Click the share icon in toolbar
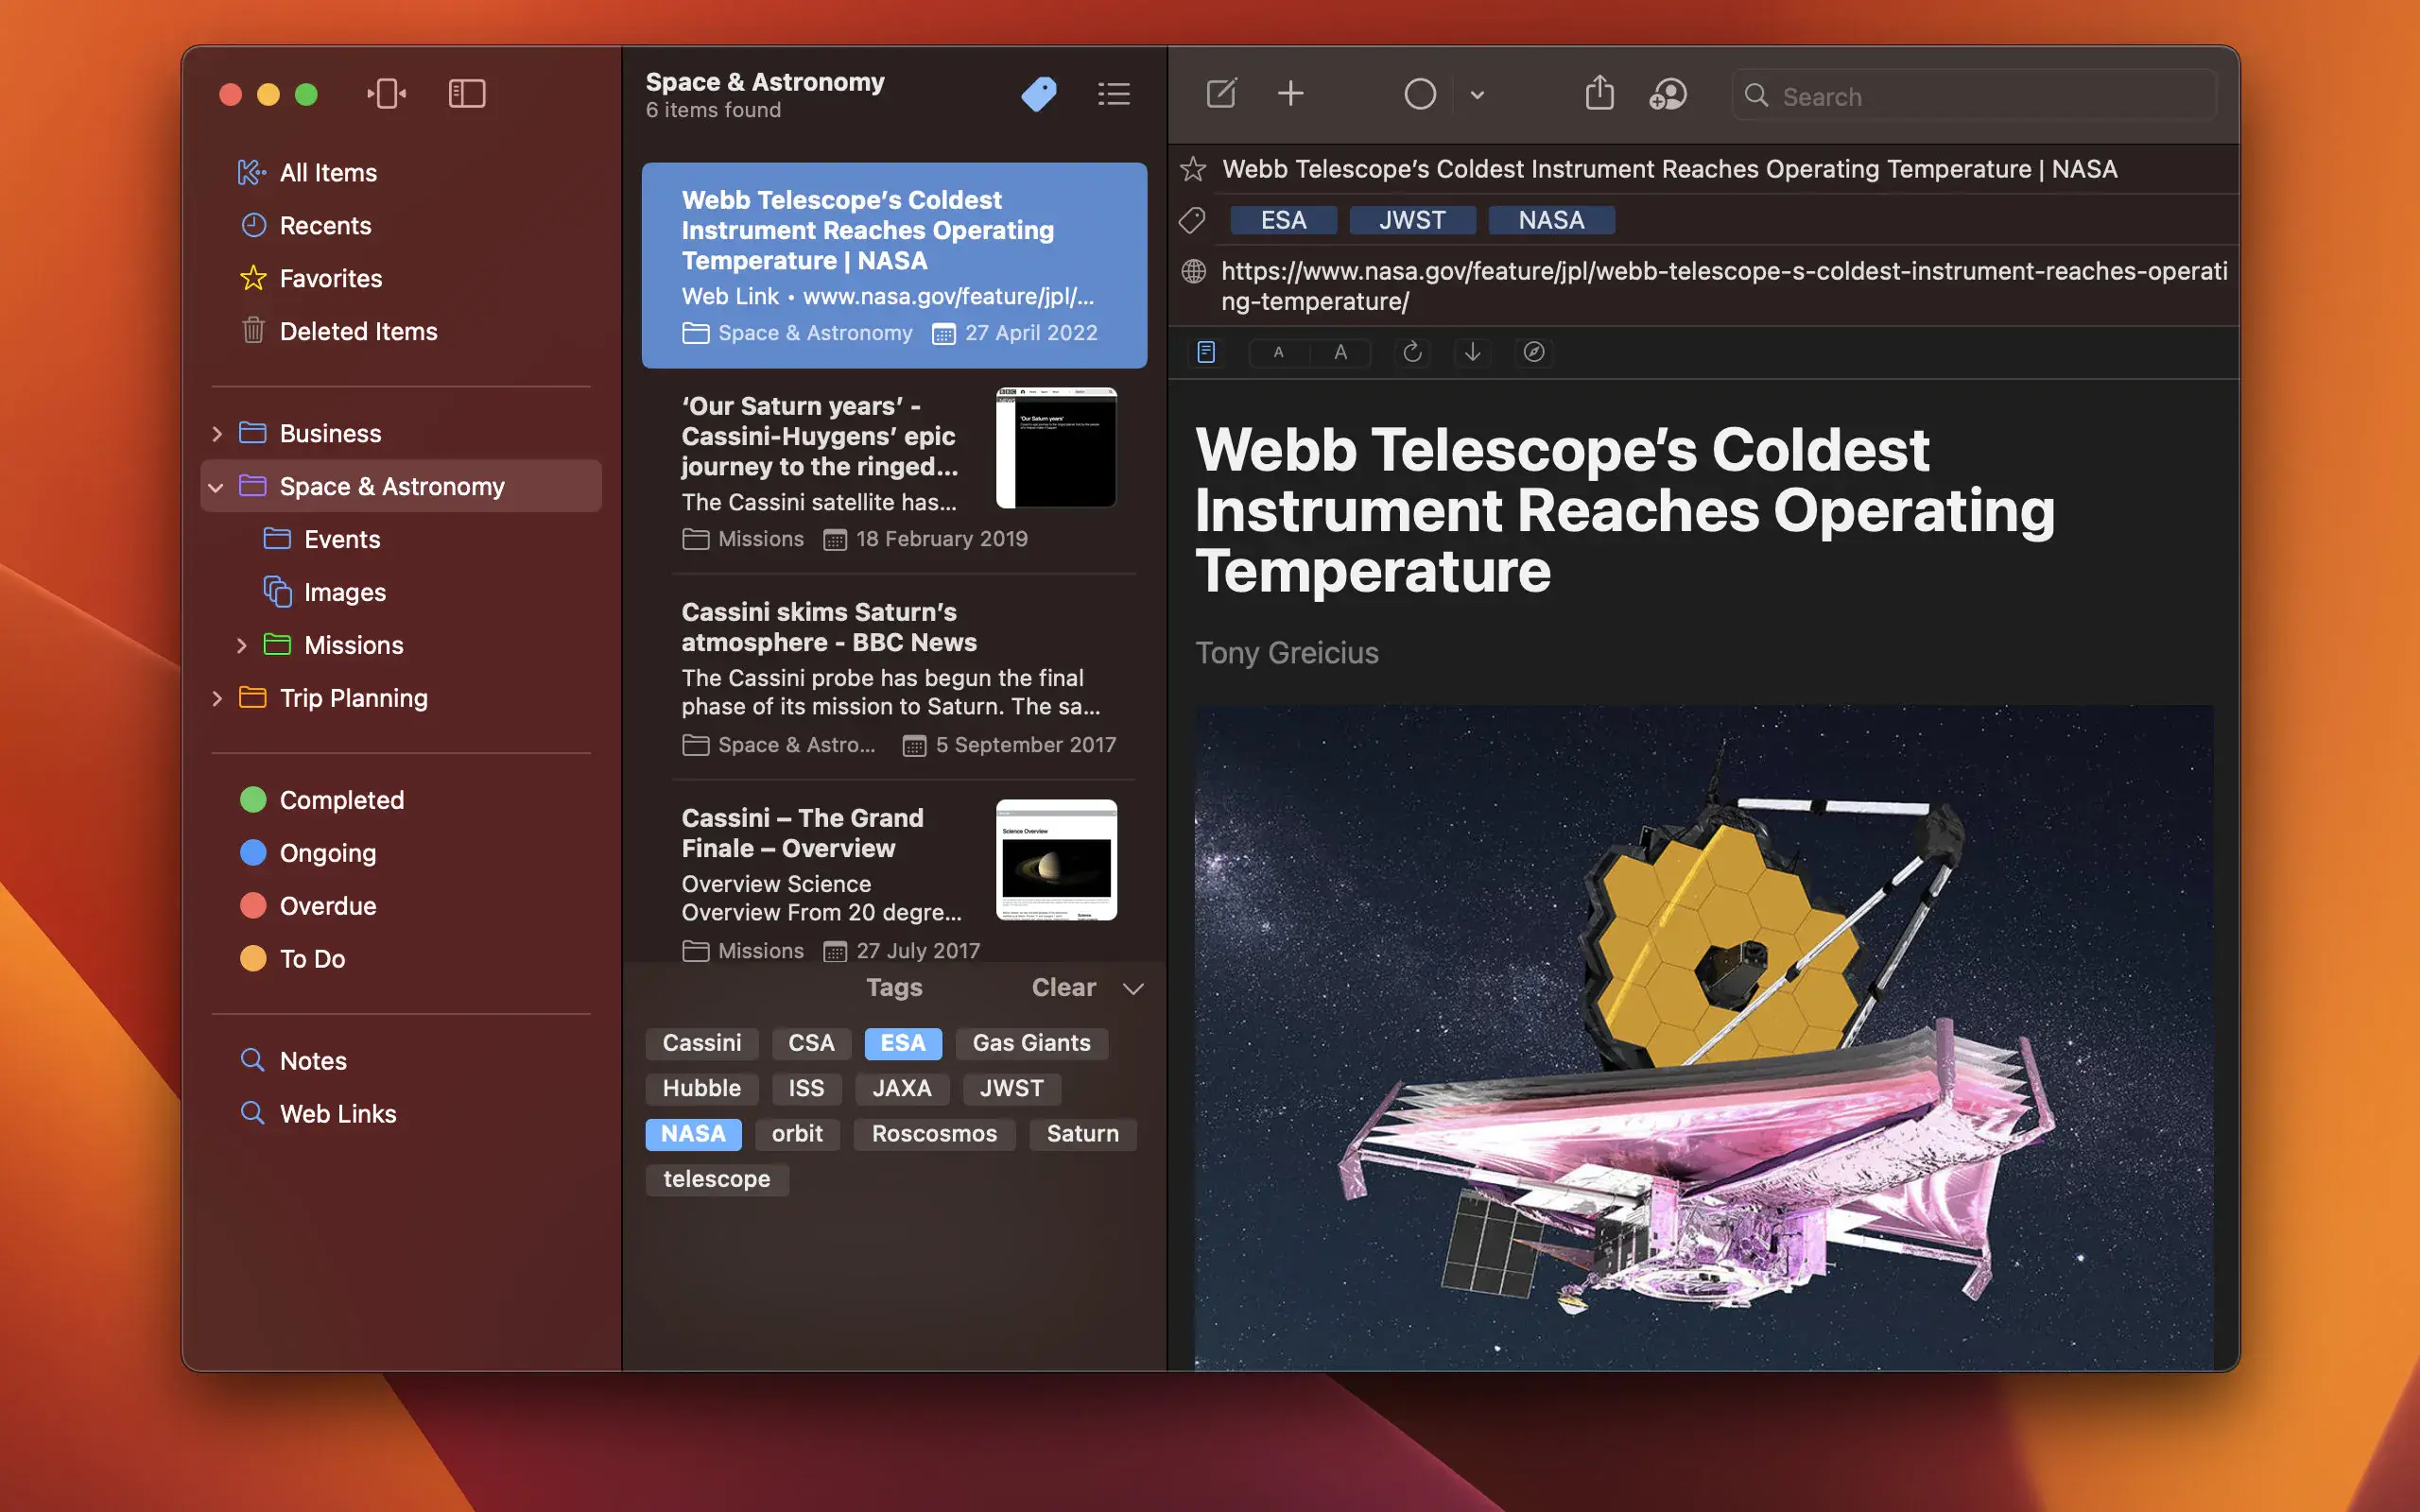This screenshot has width=2420, height=1512. (1599, 94)
